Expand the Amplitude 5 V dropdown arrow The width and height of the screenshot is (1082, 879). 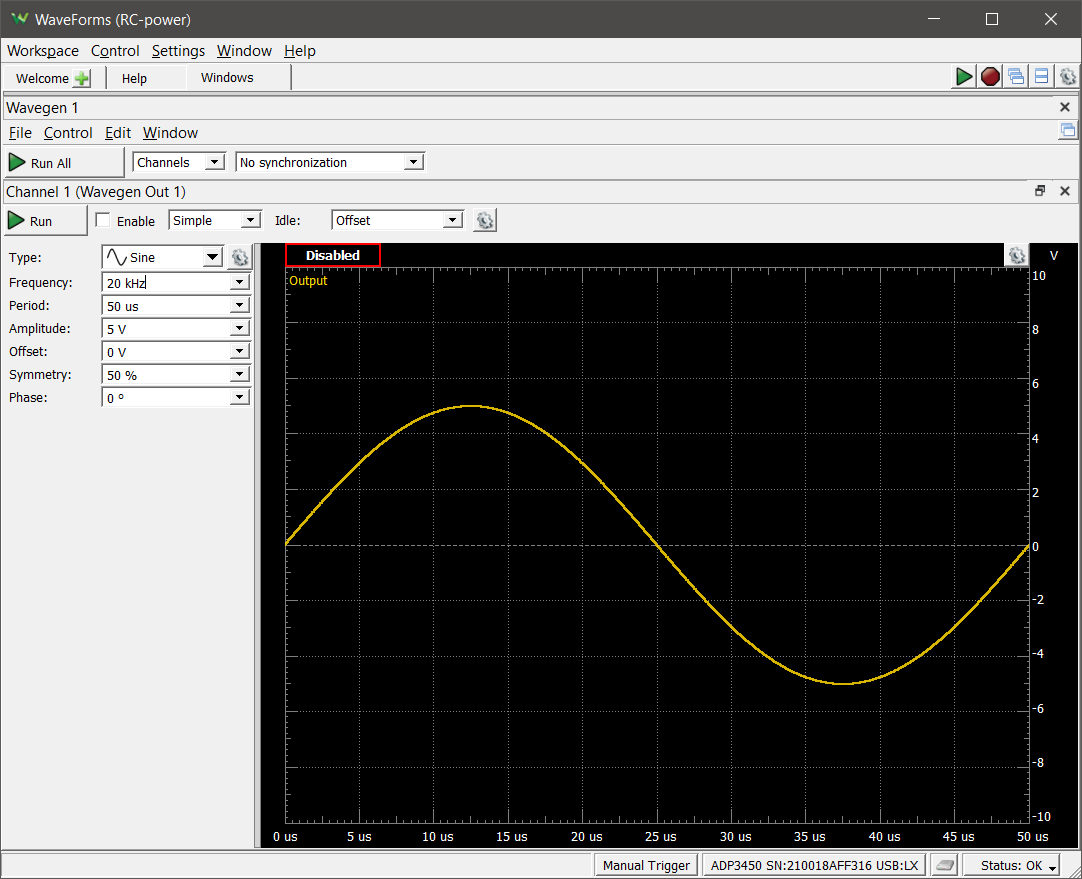[x=239, y=328]
